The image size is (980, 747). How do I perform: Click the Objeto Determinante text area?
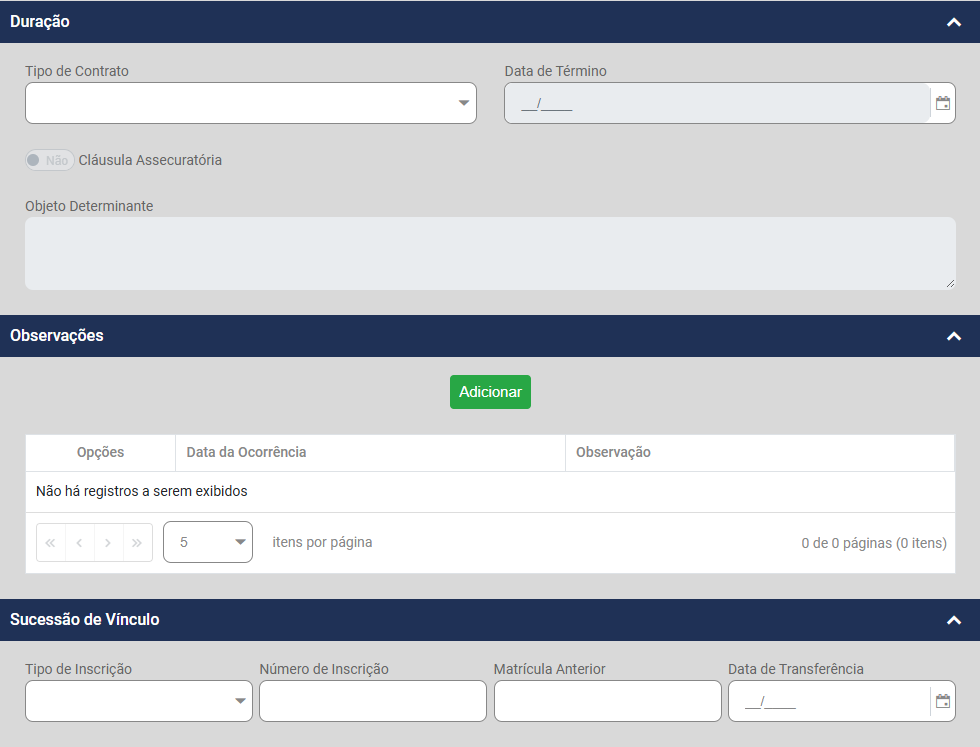[490, 253]
